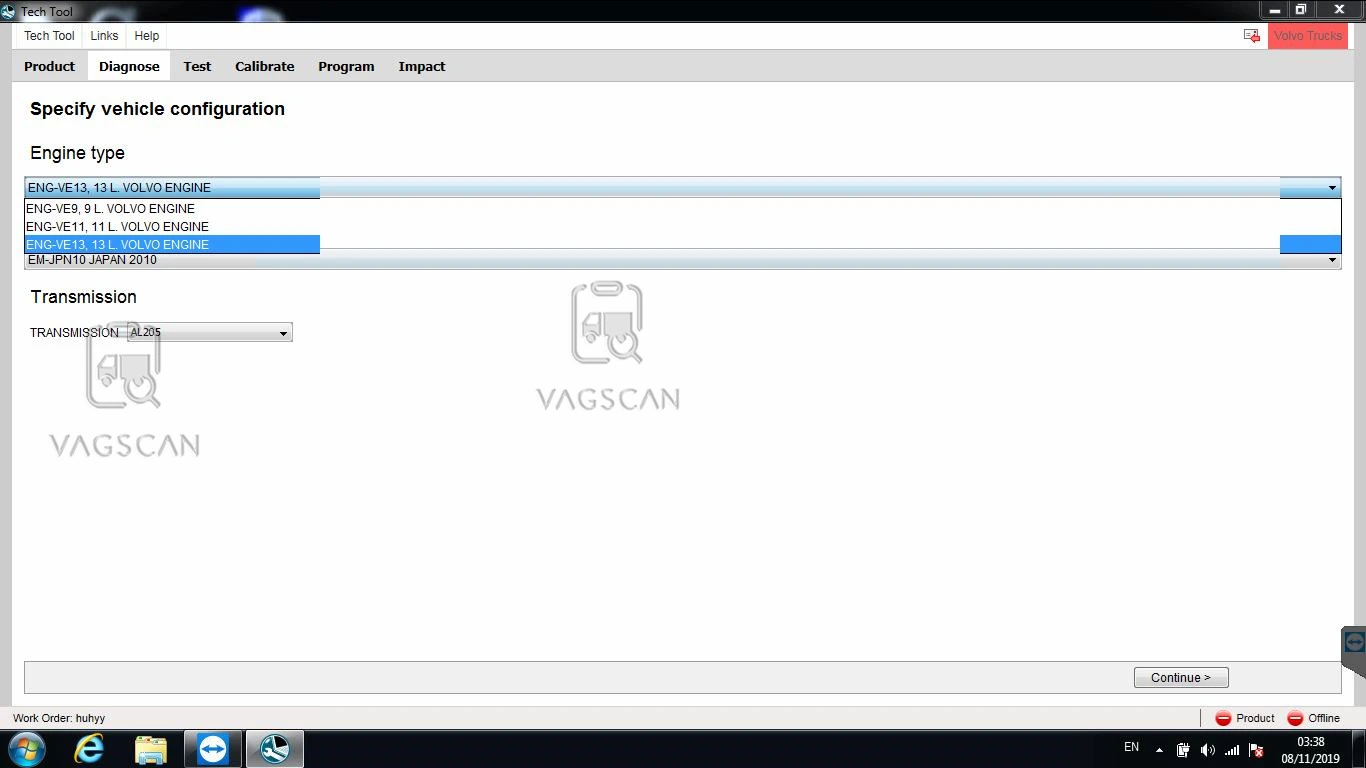Select ENG-VE13, 13 L. VOLVO ENGINE in list
Screen dimensions: 1366x768
[683, 245]
